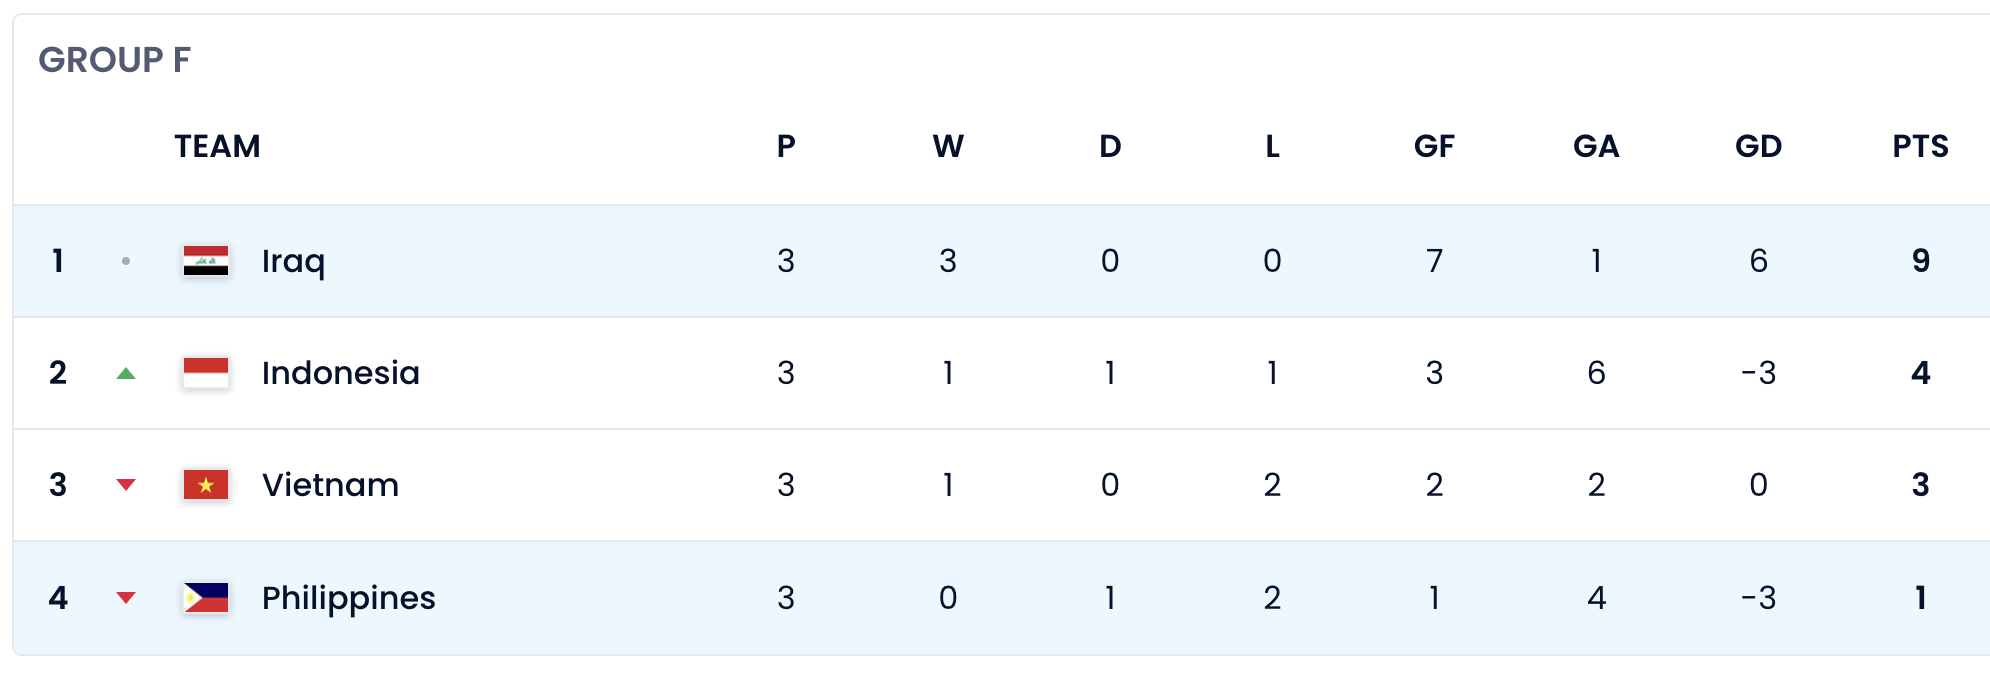Open the Indonesia team link

point(341,373)
